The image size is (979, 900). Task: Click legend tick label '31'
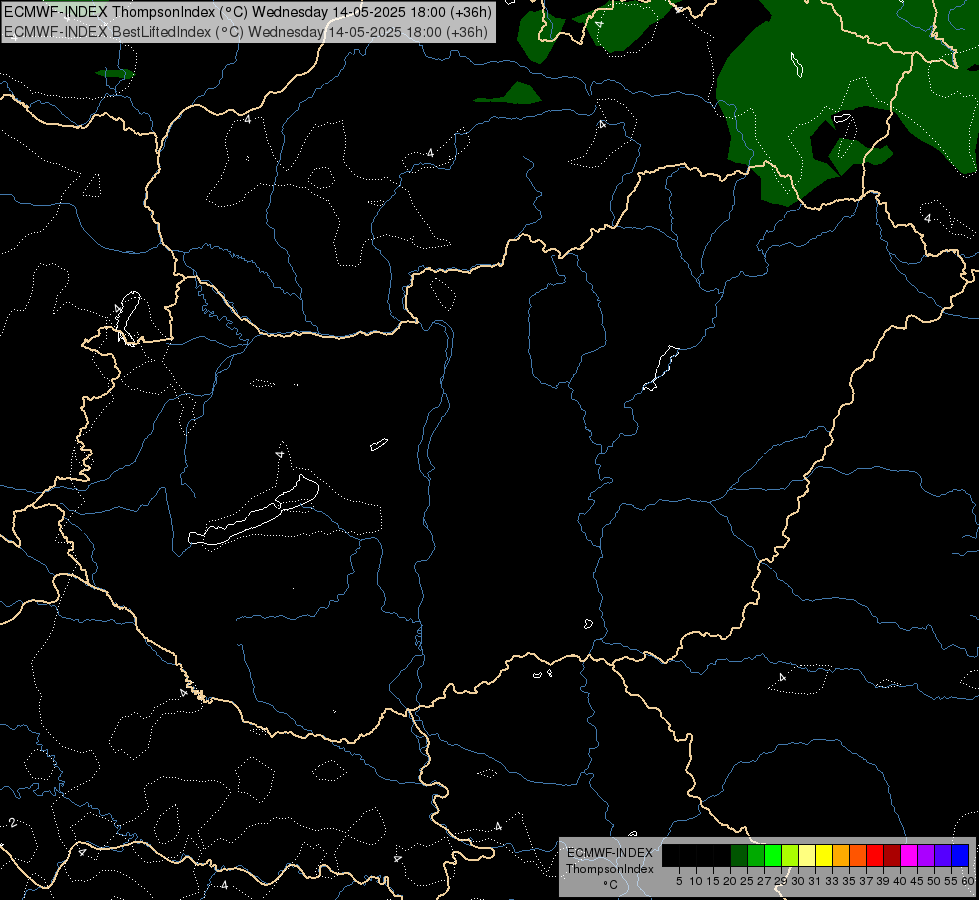[x=815, y=881]
